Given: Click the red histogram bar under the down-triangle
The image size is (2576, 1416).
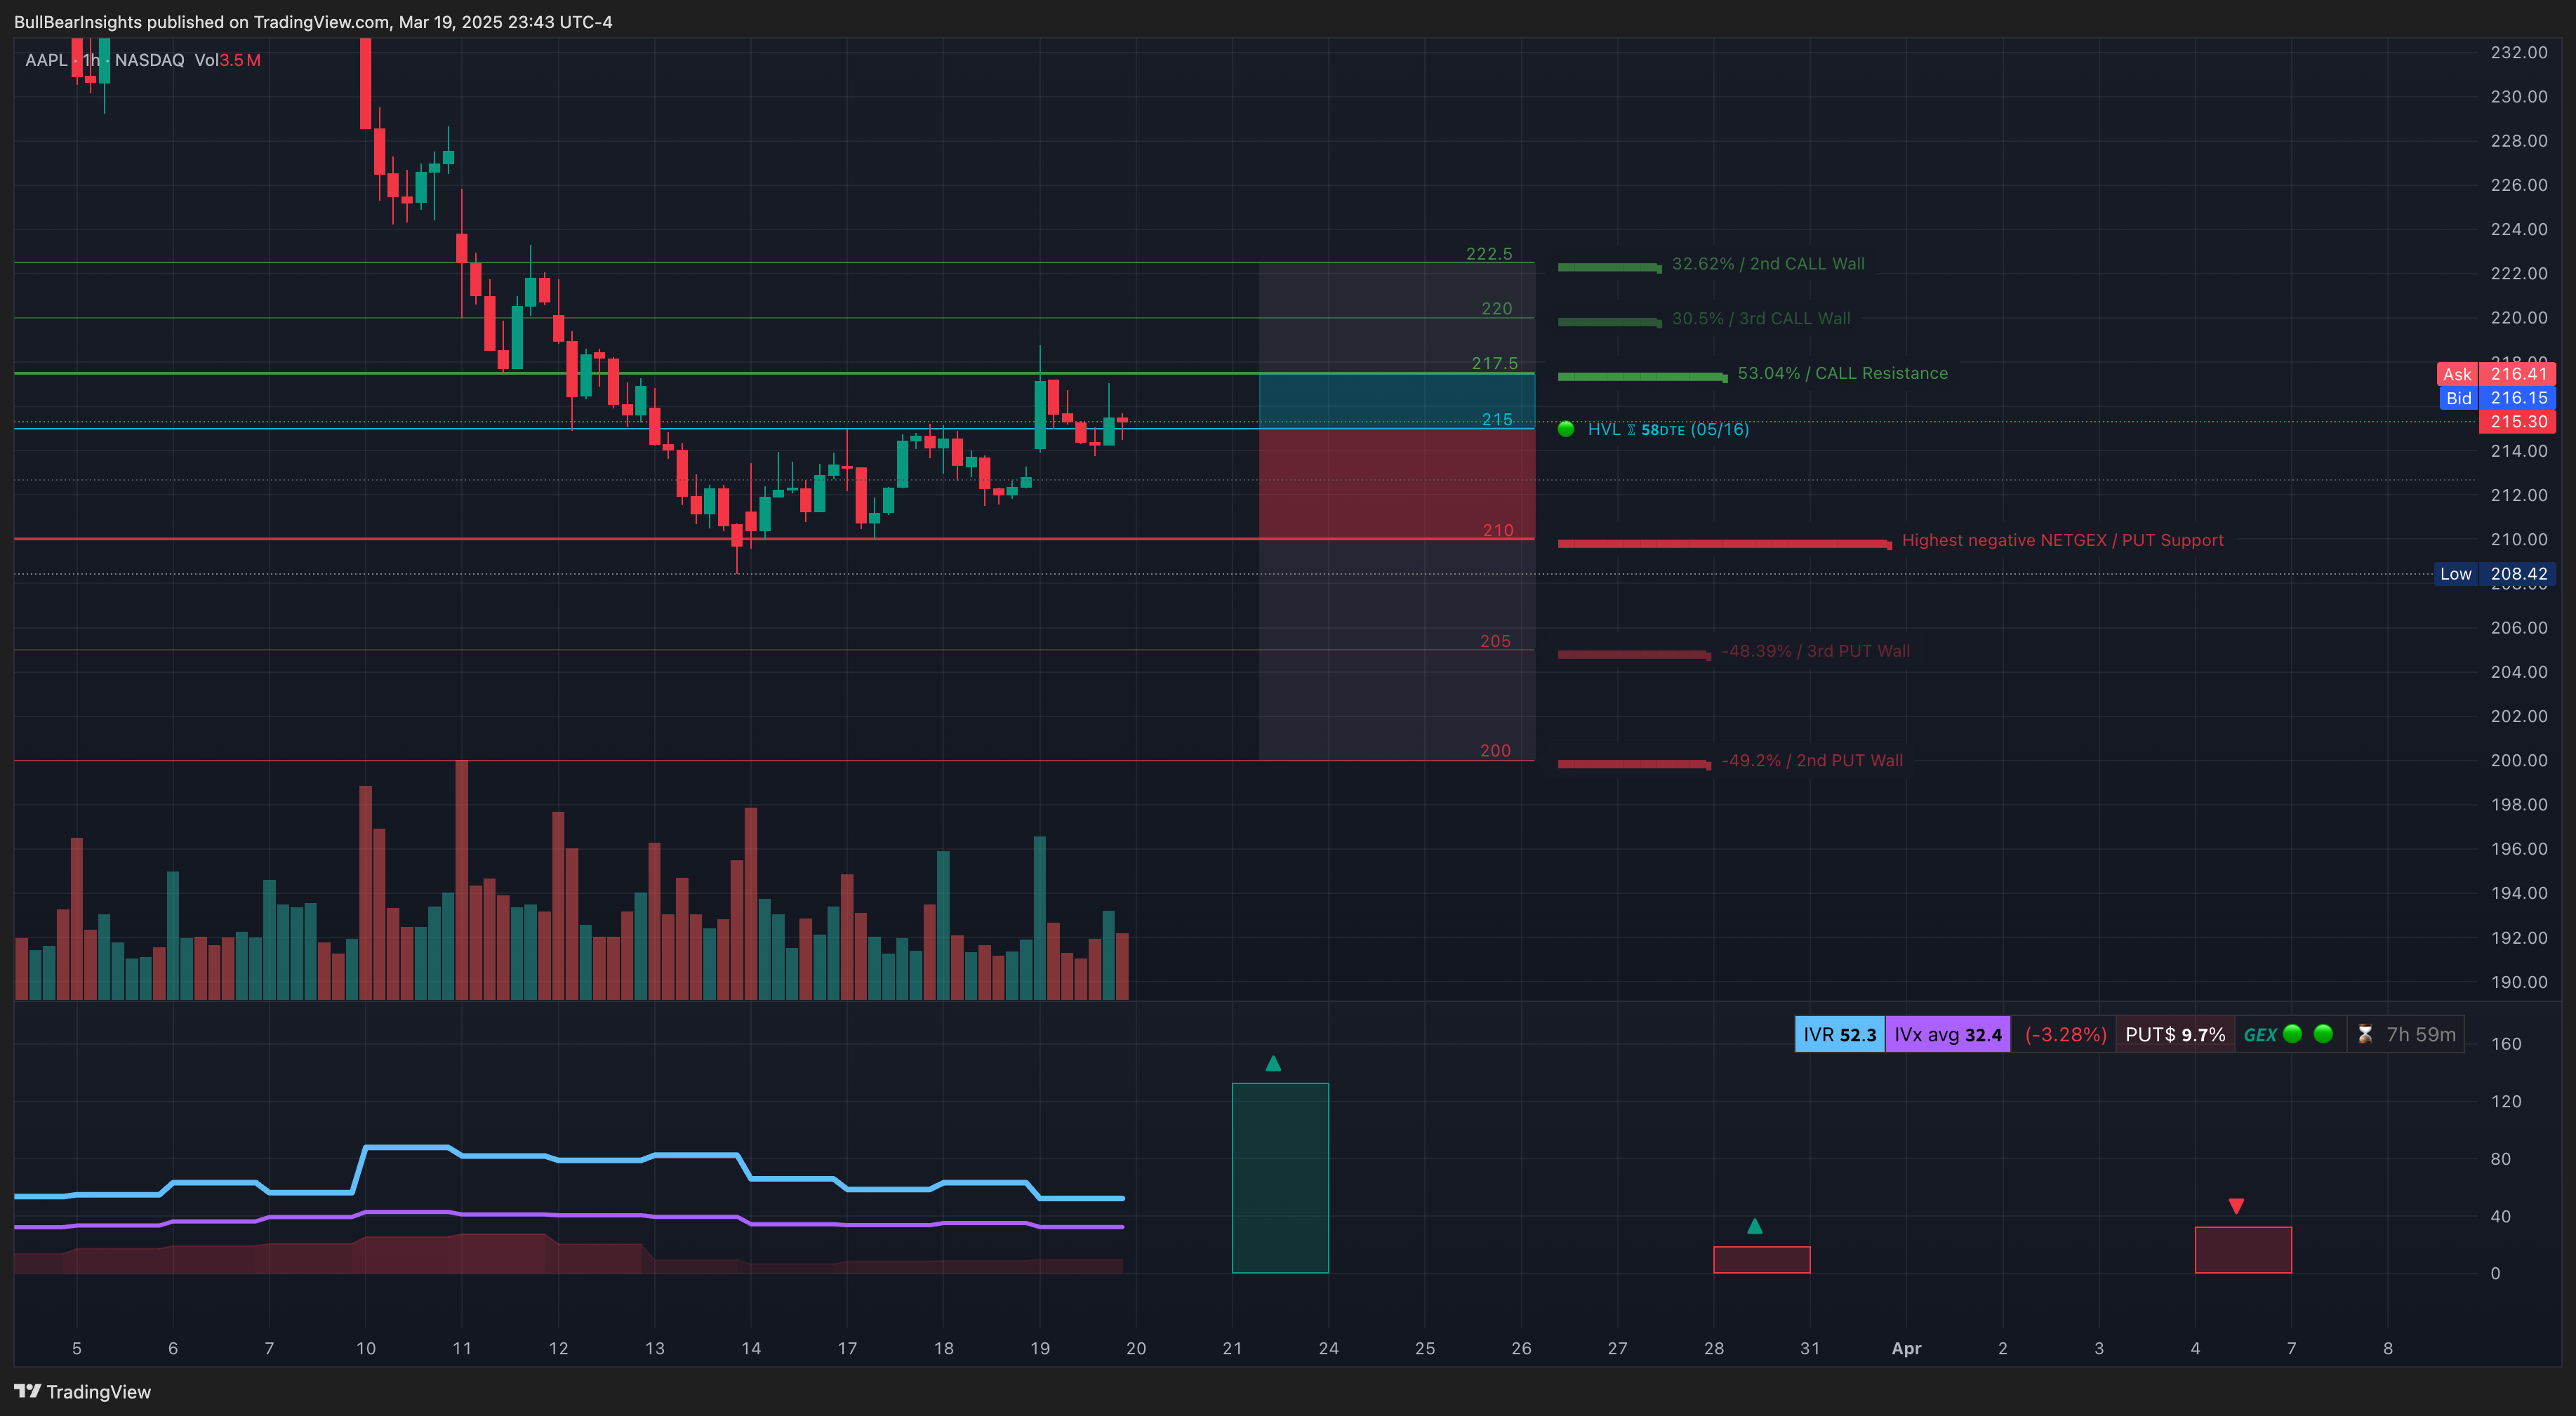Looking at the screenshot, I should pyautogui.click(x=2243, y=1250).
